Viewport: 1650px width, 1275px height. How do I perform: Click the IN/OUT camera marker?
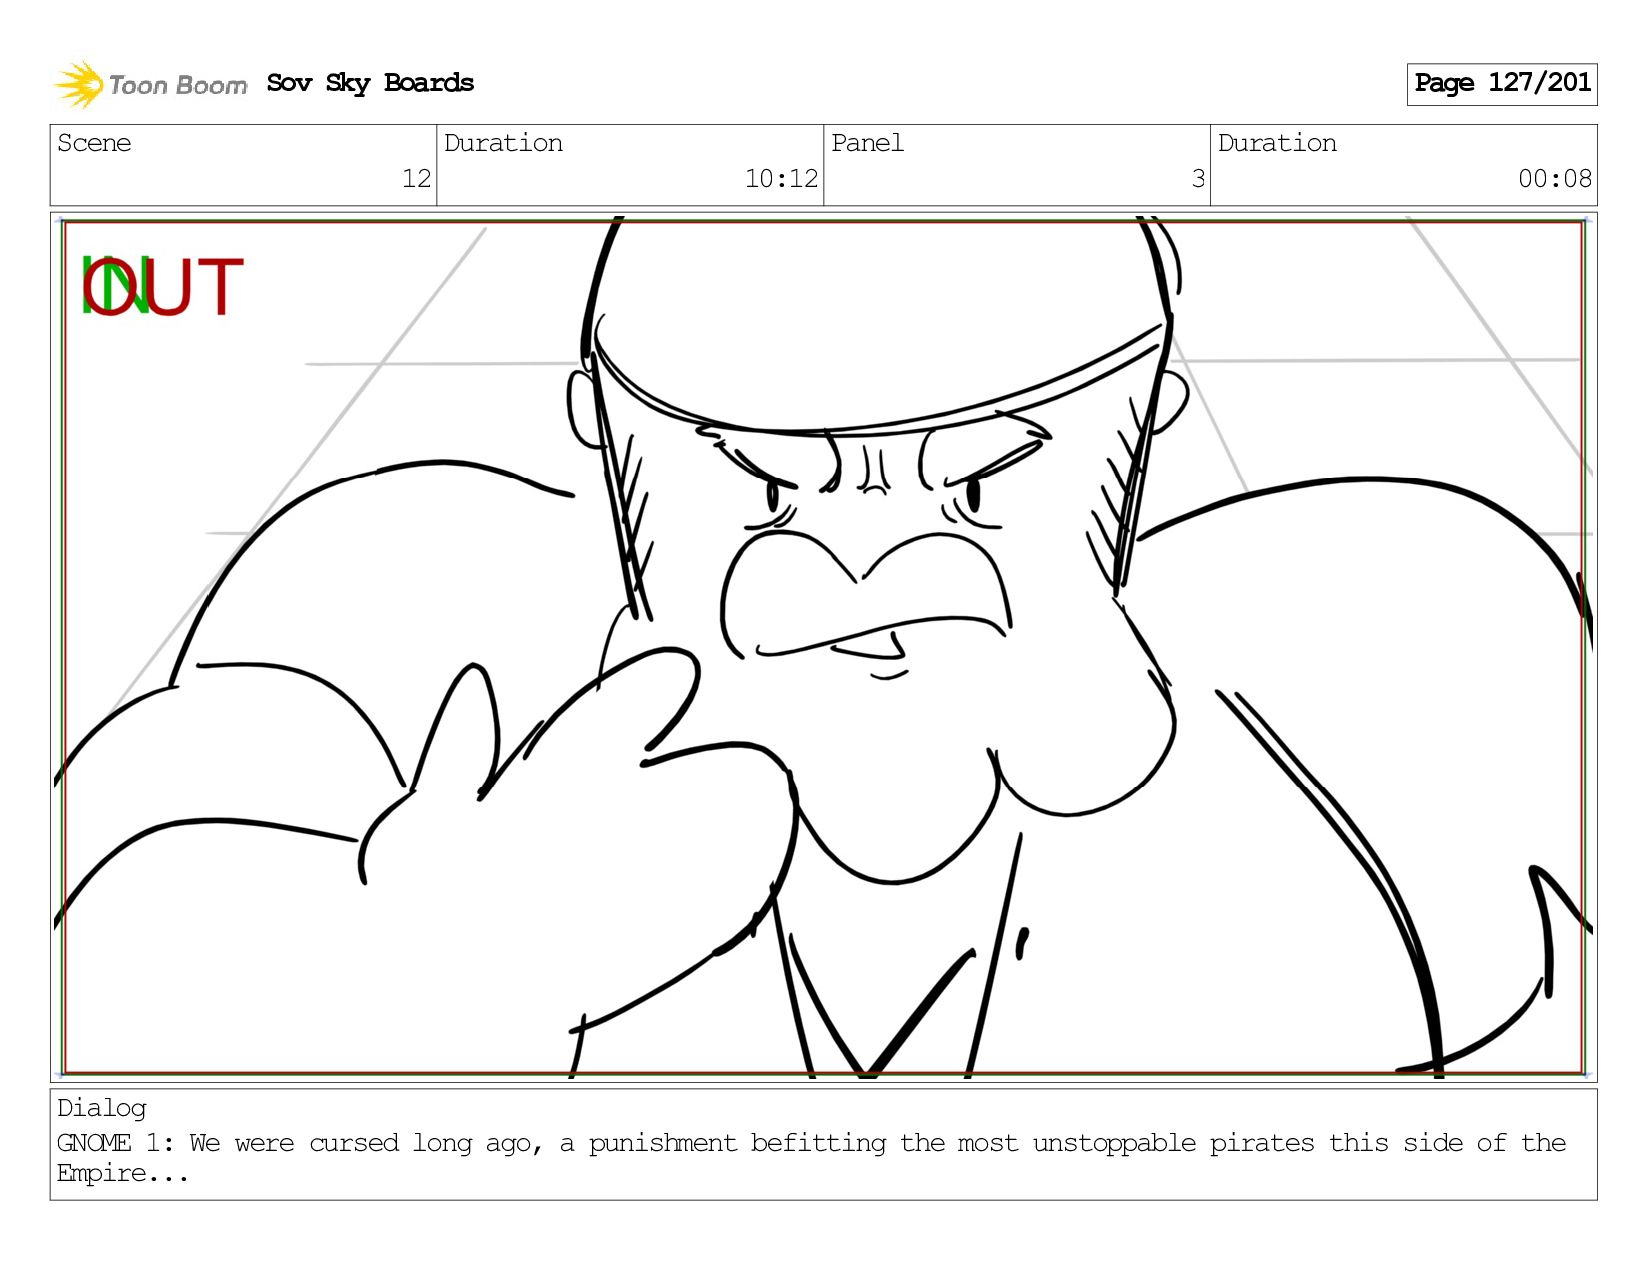click(161, 287)
